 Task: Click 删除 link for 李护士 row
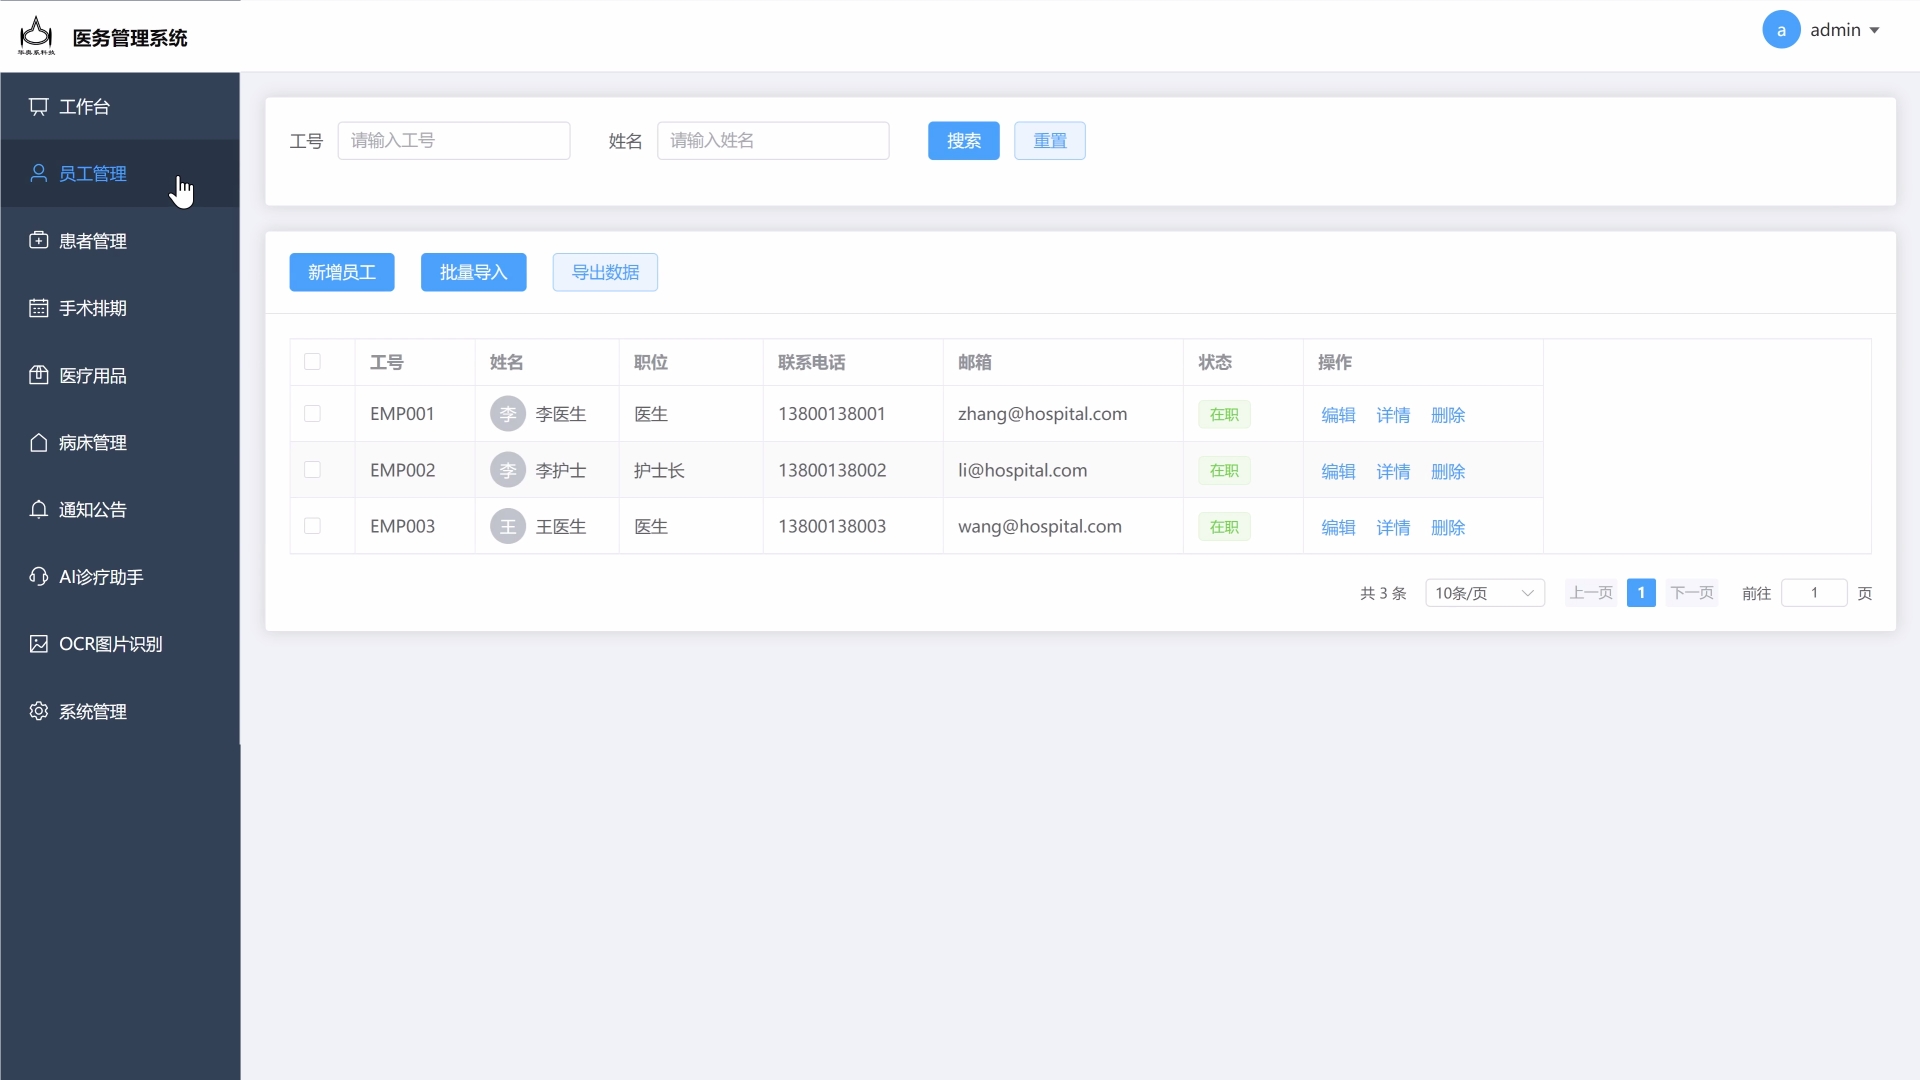[1447, 471]
